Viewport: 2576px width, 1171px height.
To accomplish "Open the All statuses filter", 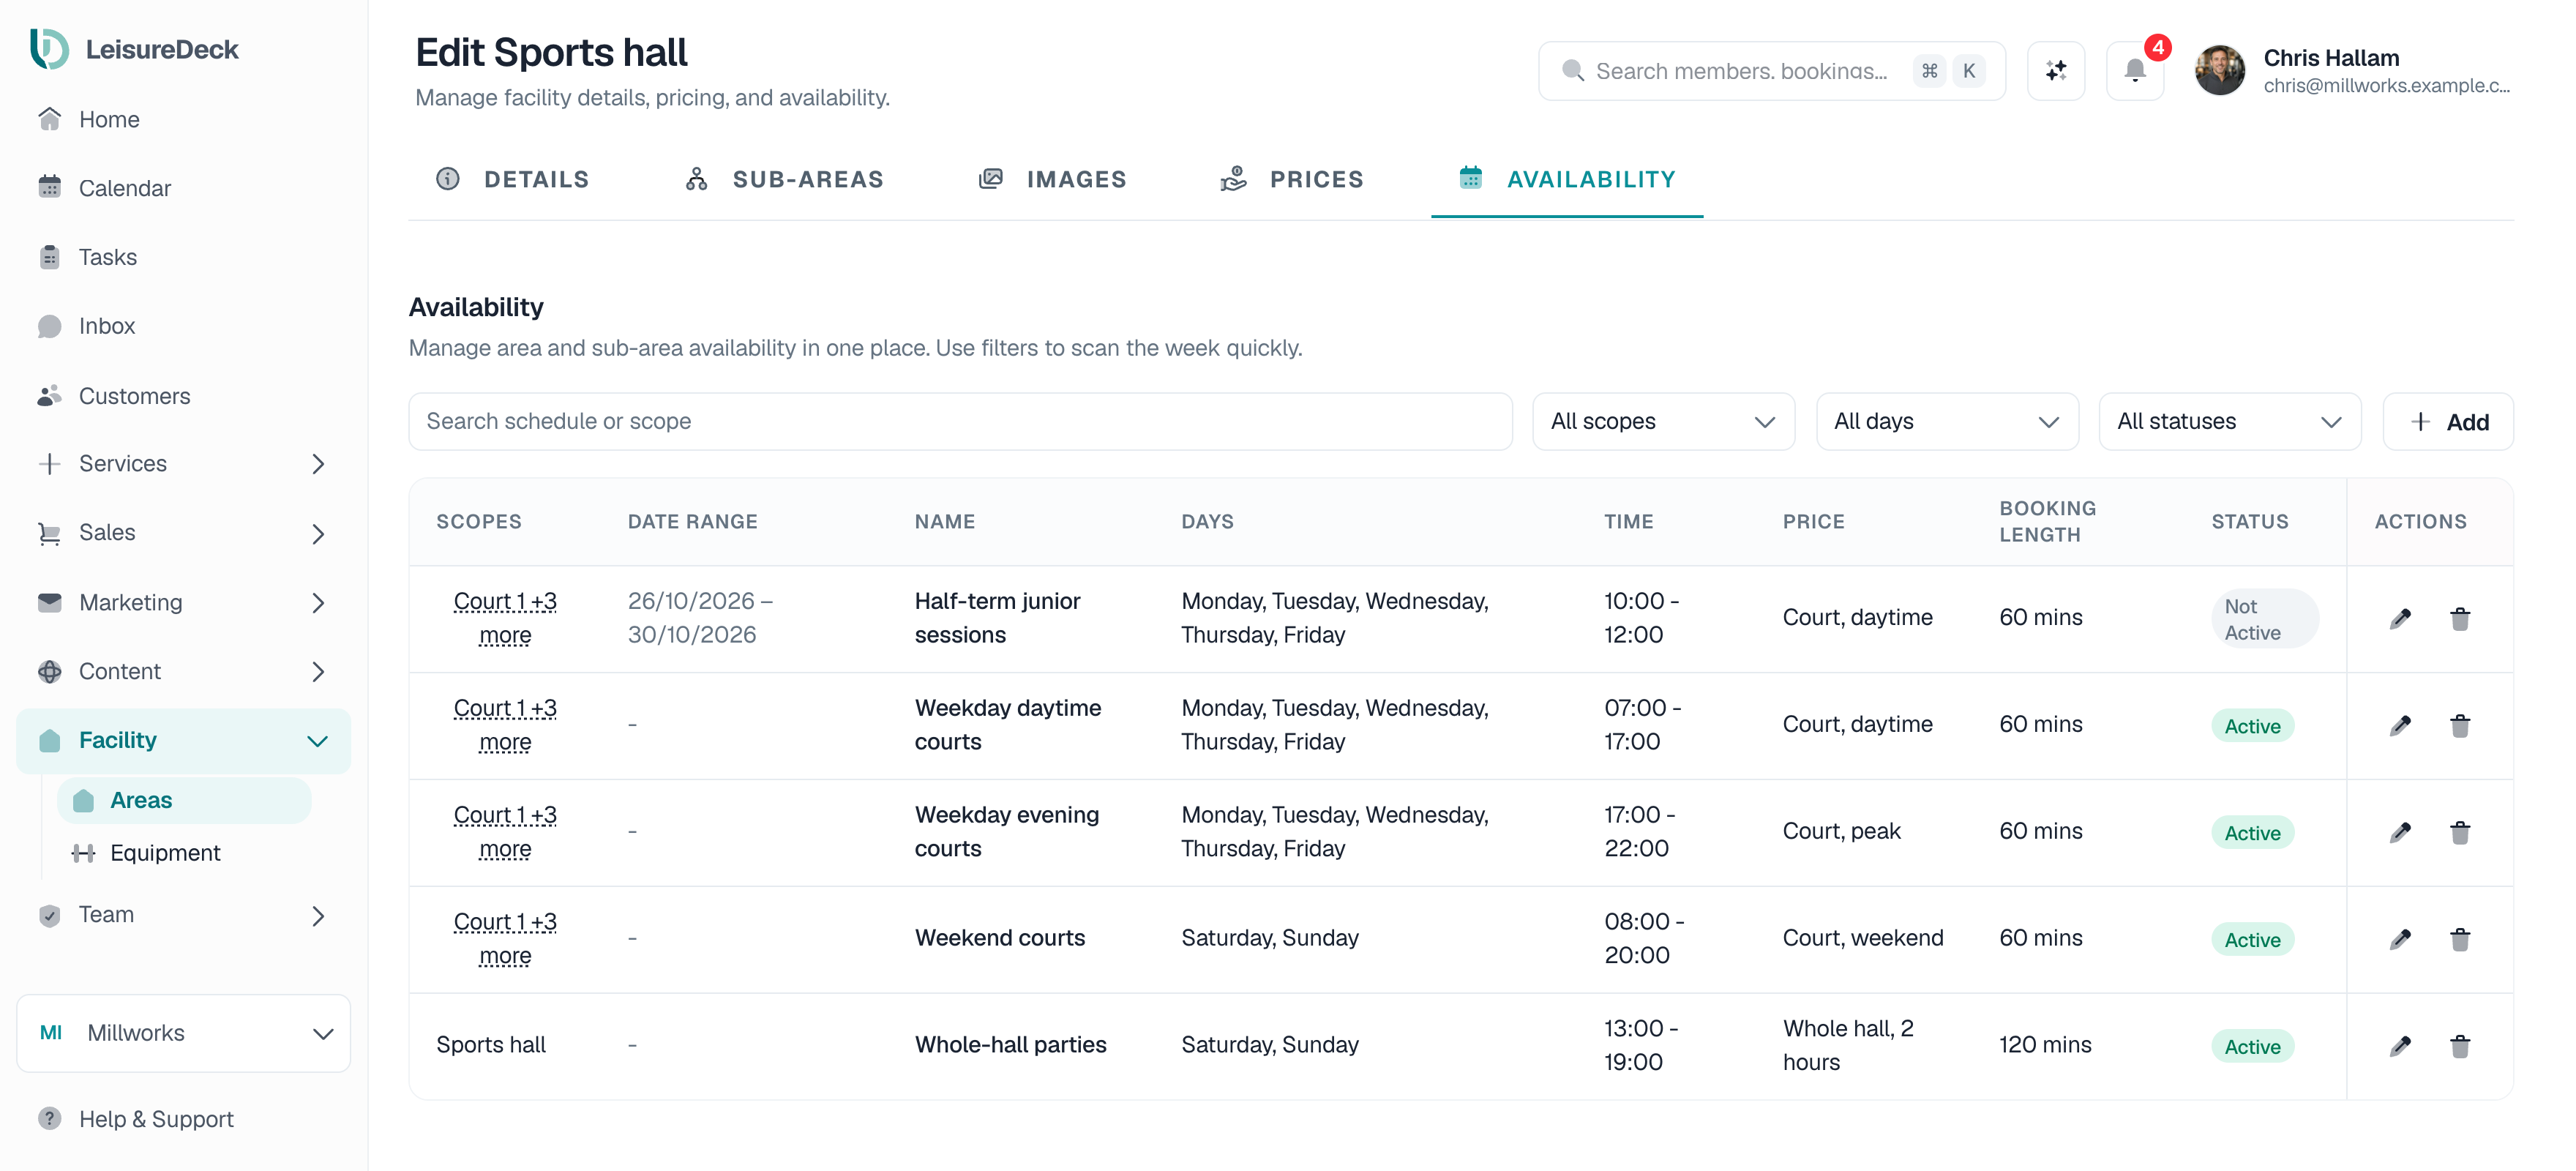I will (x=2230, y=422).
